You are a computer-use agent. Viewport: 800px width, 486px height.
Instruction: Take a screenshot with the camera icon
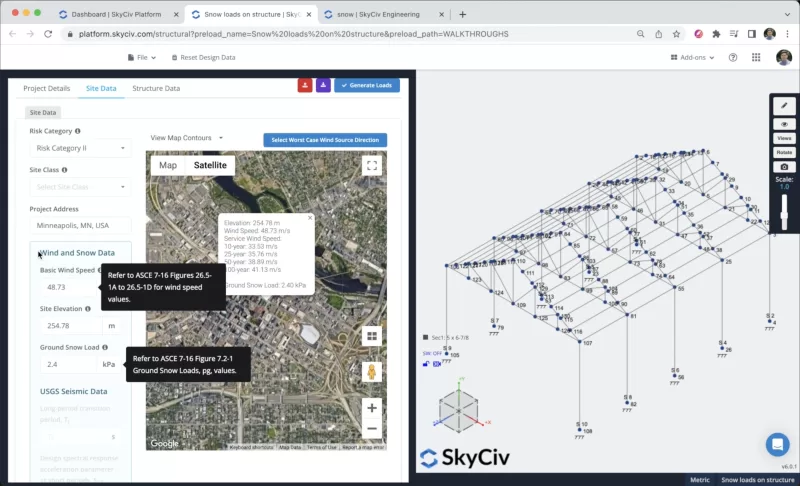(x=784, y=167)
